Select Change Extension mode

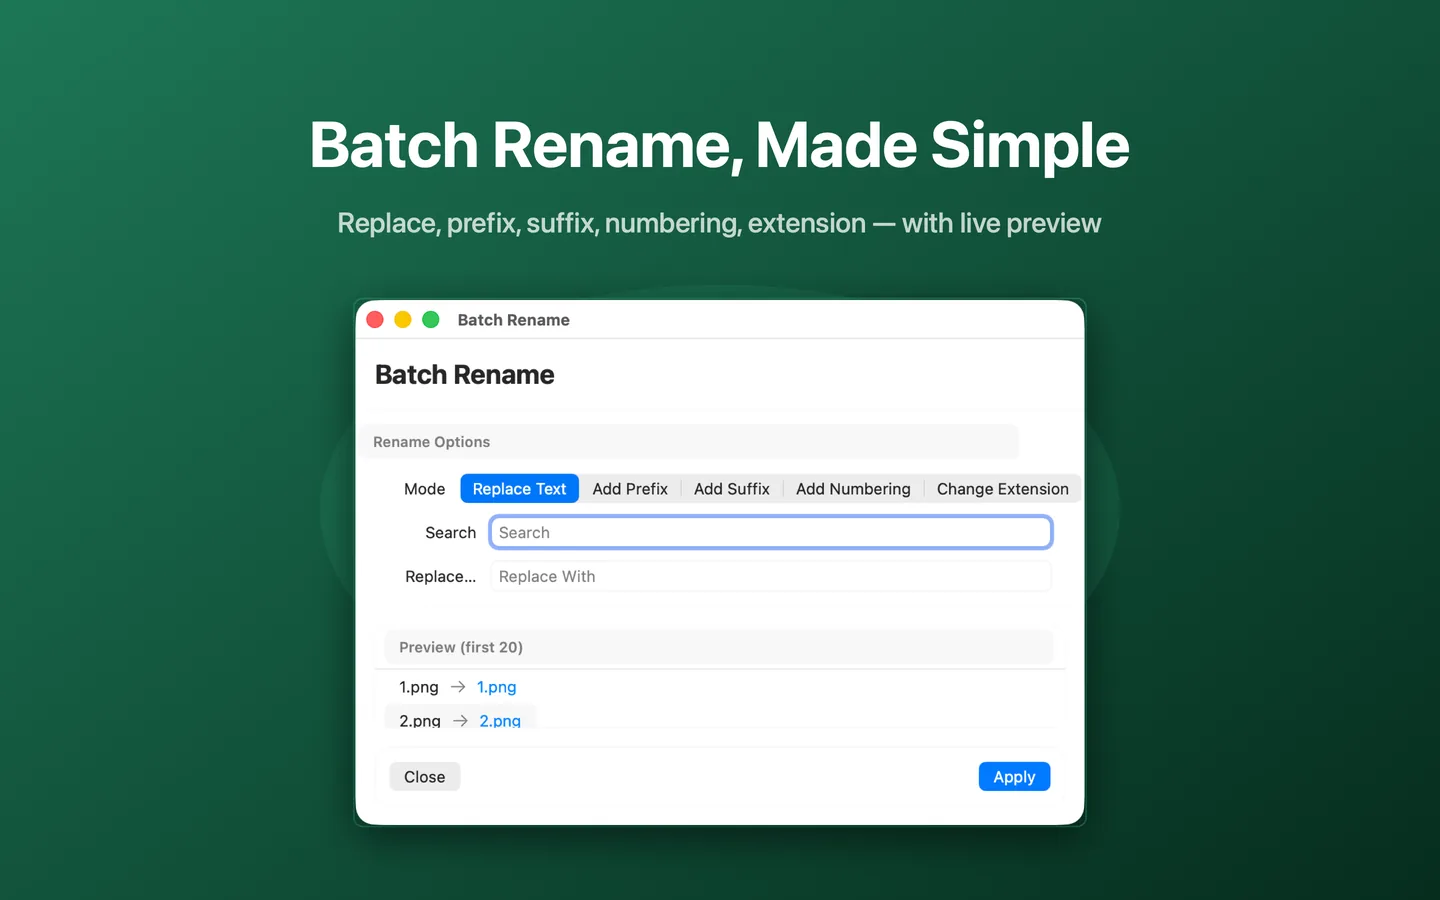click(x=1002, y=489)
